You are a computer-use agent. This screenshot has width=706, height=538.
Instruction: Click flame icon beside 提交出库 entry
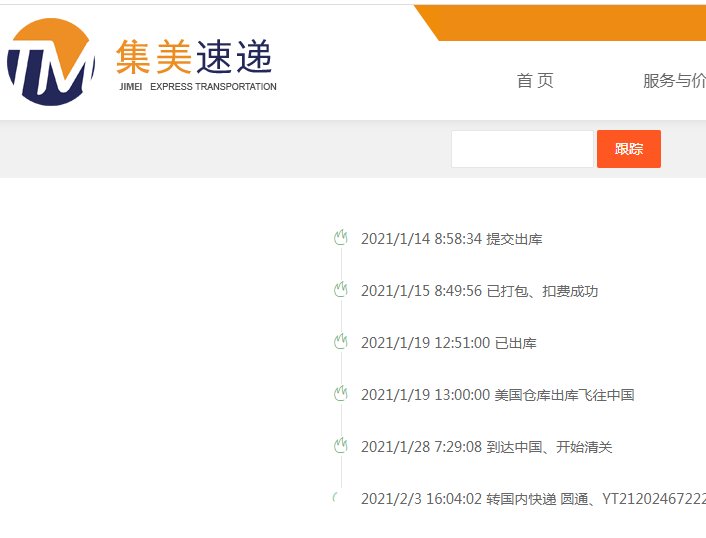click(341, 238)
